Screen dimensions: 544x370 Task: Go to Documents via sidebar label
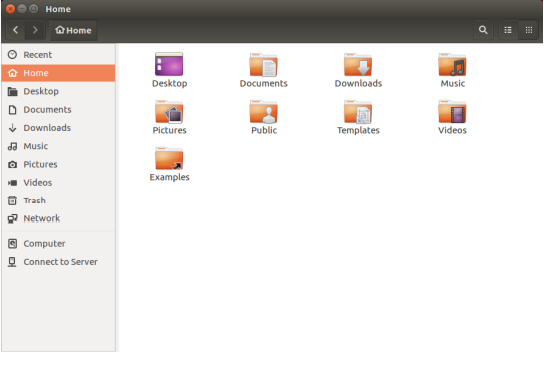click(x=47, y=110)
